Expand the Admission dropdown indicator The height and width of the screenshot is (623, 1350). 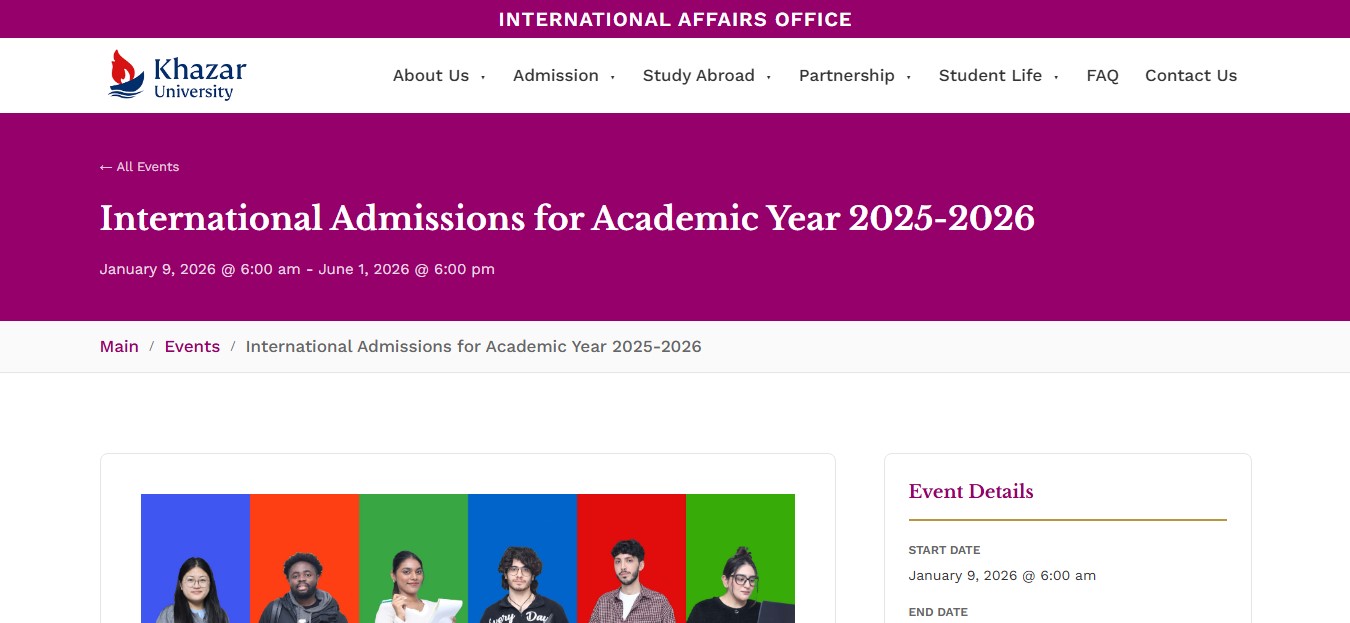613,77
